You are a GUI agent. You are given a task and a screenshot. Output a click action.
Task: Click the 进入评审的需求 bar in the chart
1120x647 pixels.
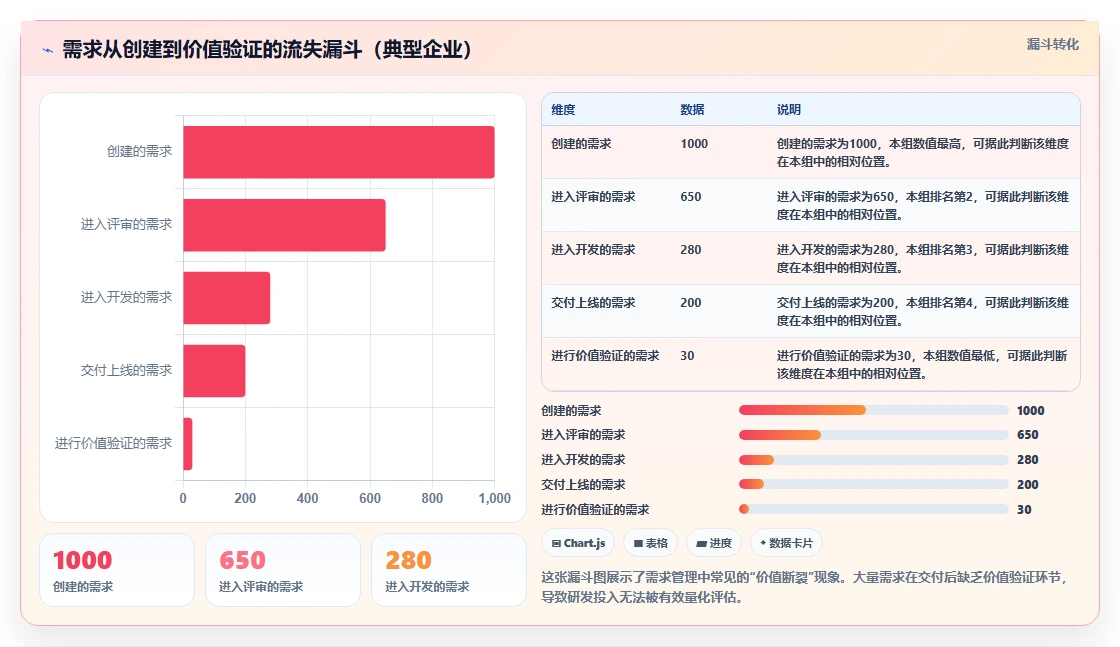284,225
